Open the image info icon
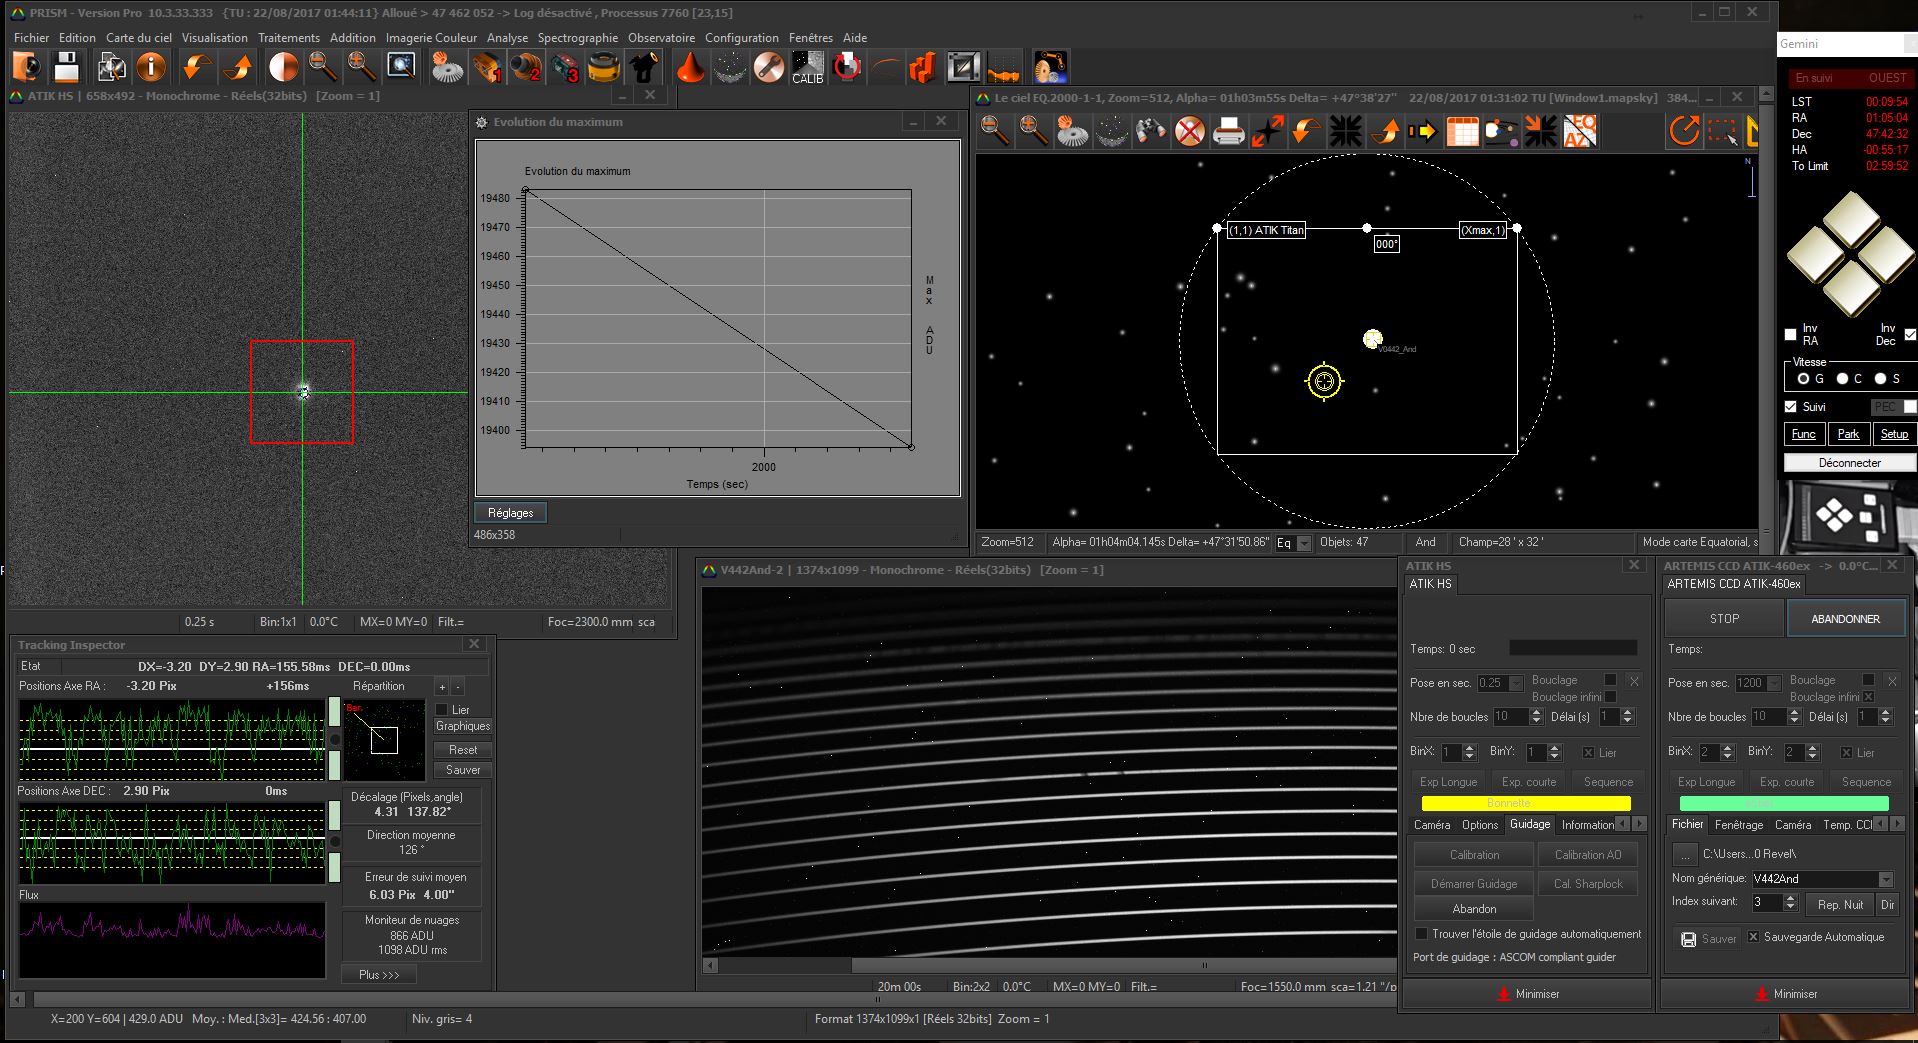The height and width of the screenshot is (1043, 1918). pyautogui.click(x=151, y=68)
